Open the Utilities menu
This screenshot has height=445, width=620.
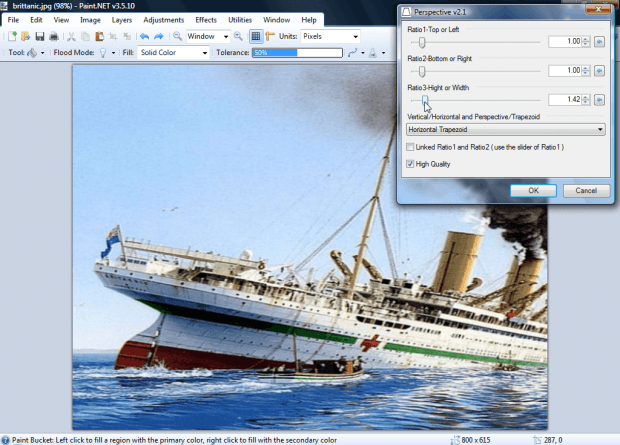[x=240, y=20]
